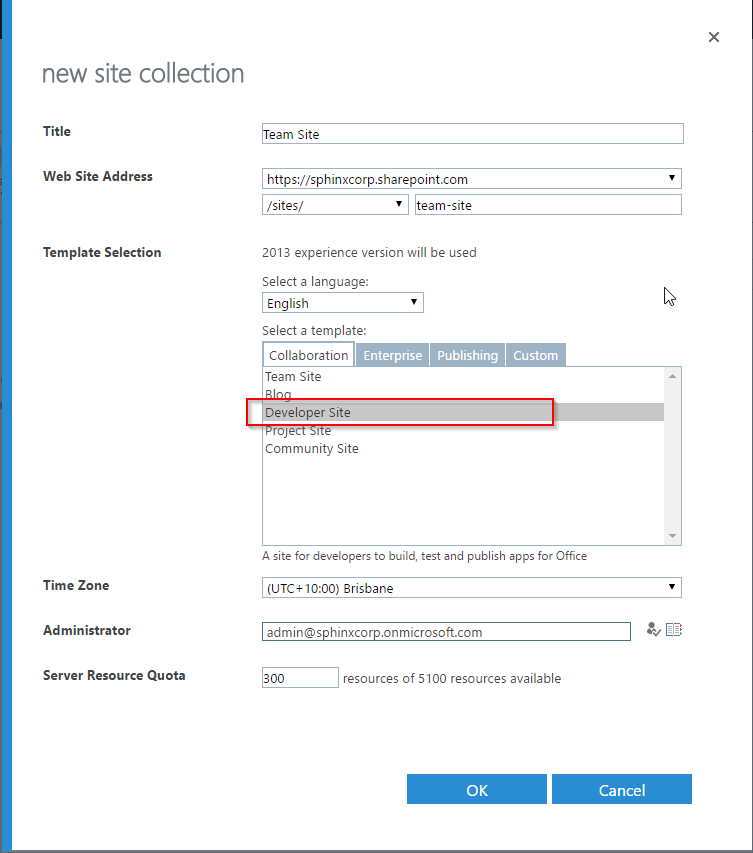
Task: Expand the /sites/ path dropdown
Action: pyautogui.click(x=335, y=205)
